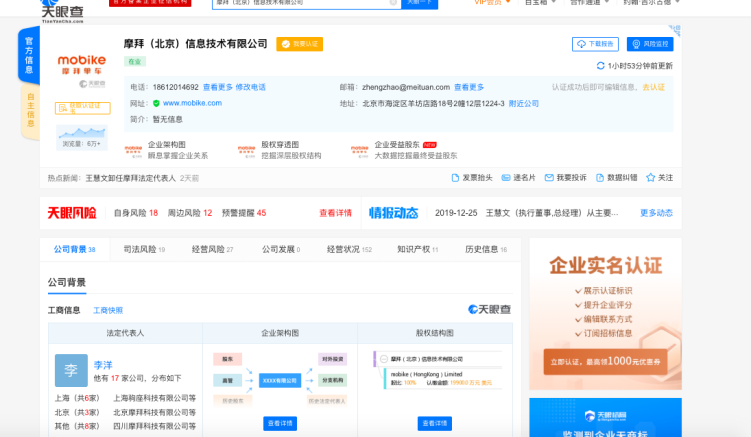Switch to 公司背景 tab

click(74, 249)
